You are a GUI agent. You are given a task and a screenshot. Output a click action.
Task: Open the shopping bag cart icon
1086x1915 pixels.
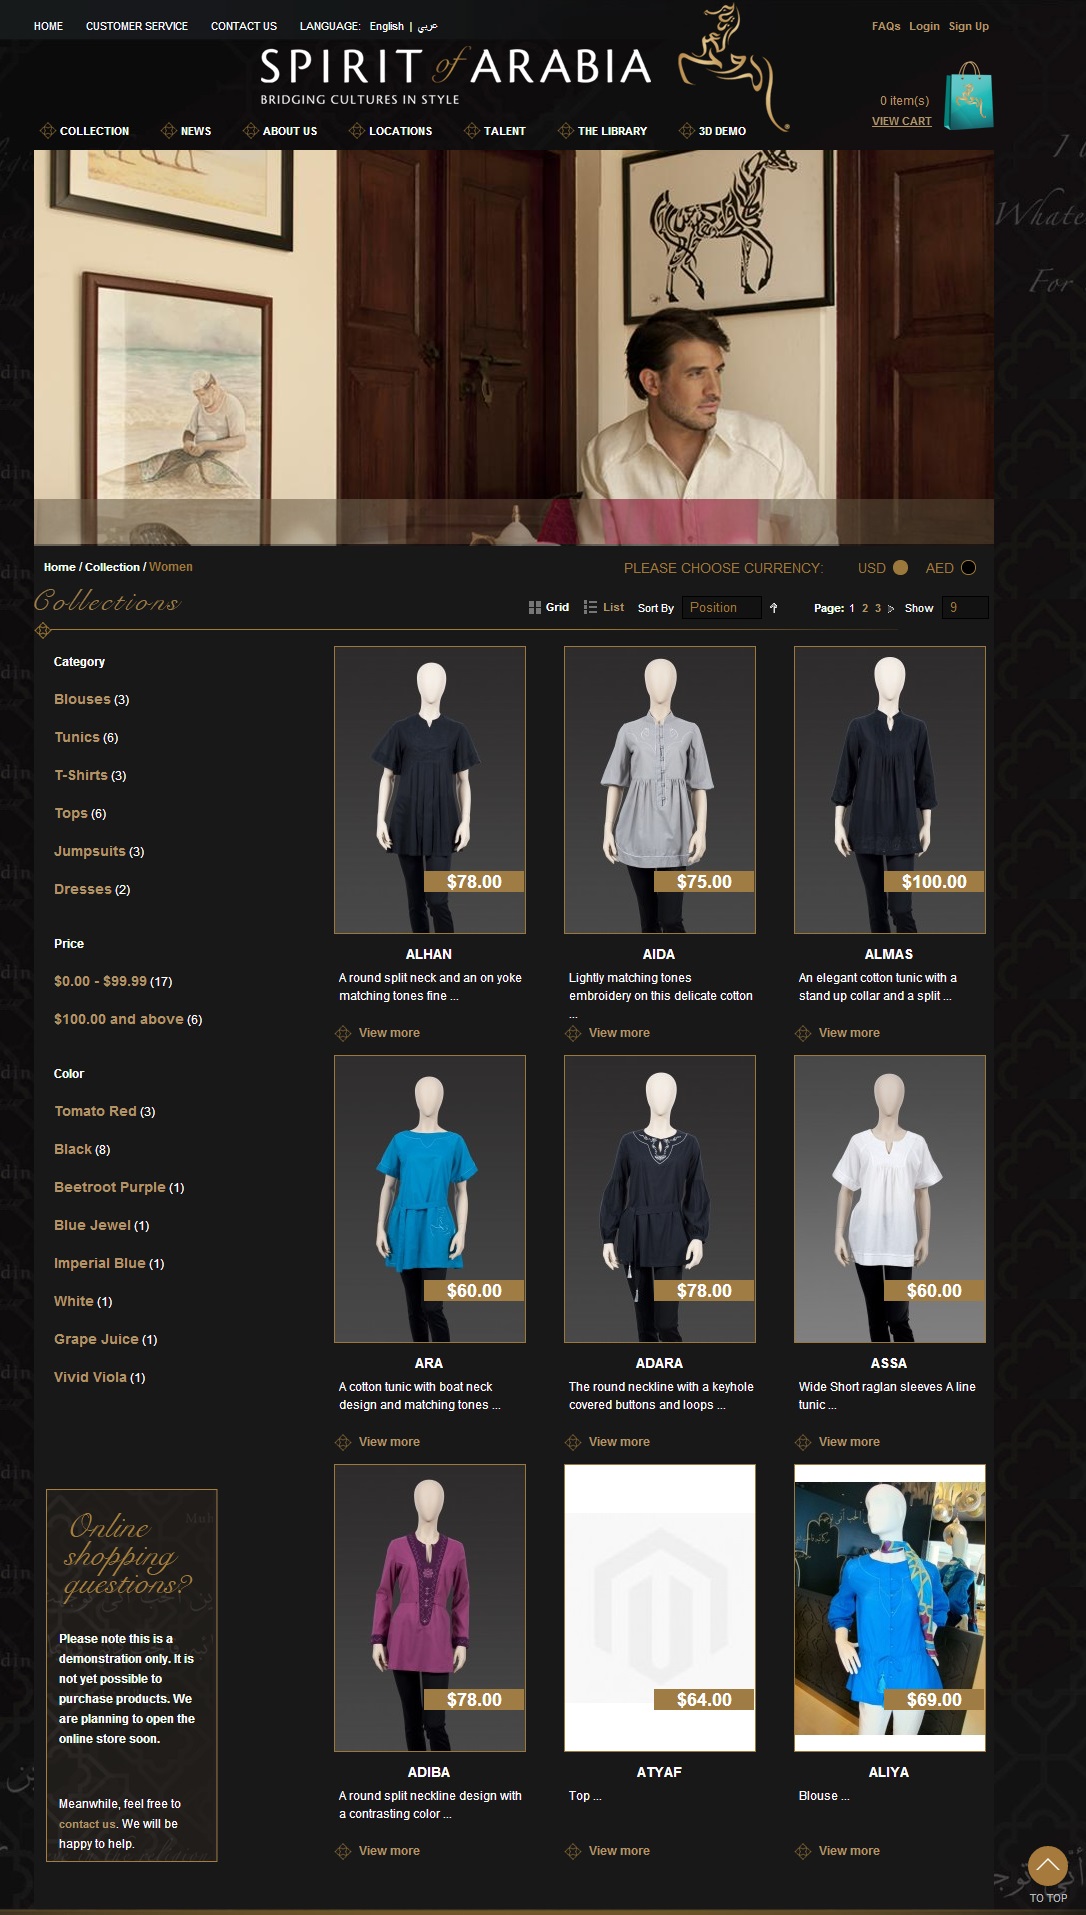(968, 97)
